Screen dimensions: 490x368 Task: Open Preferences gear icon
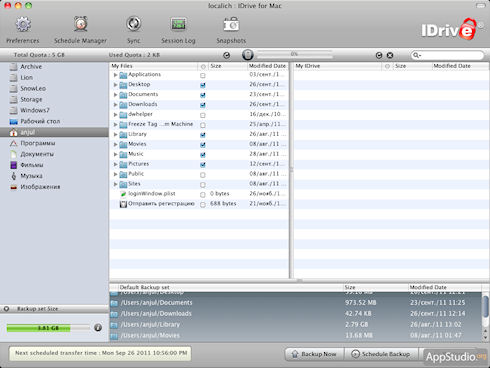click(23, 25)
